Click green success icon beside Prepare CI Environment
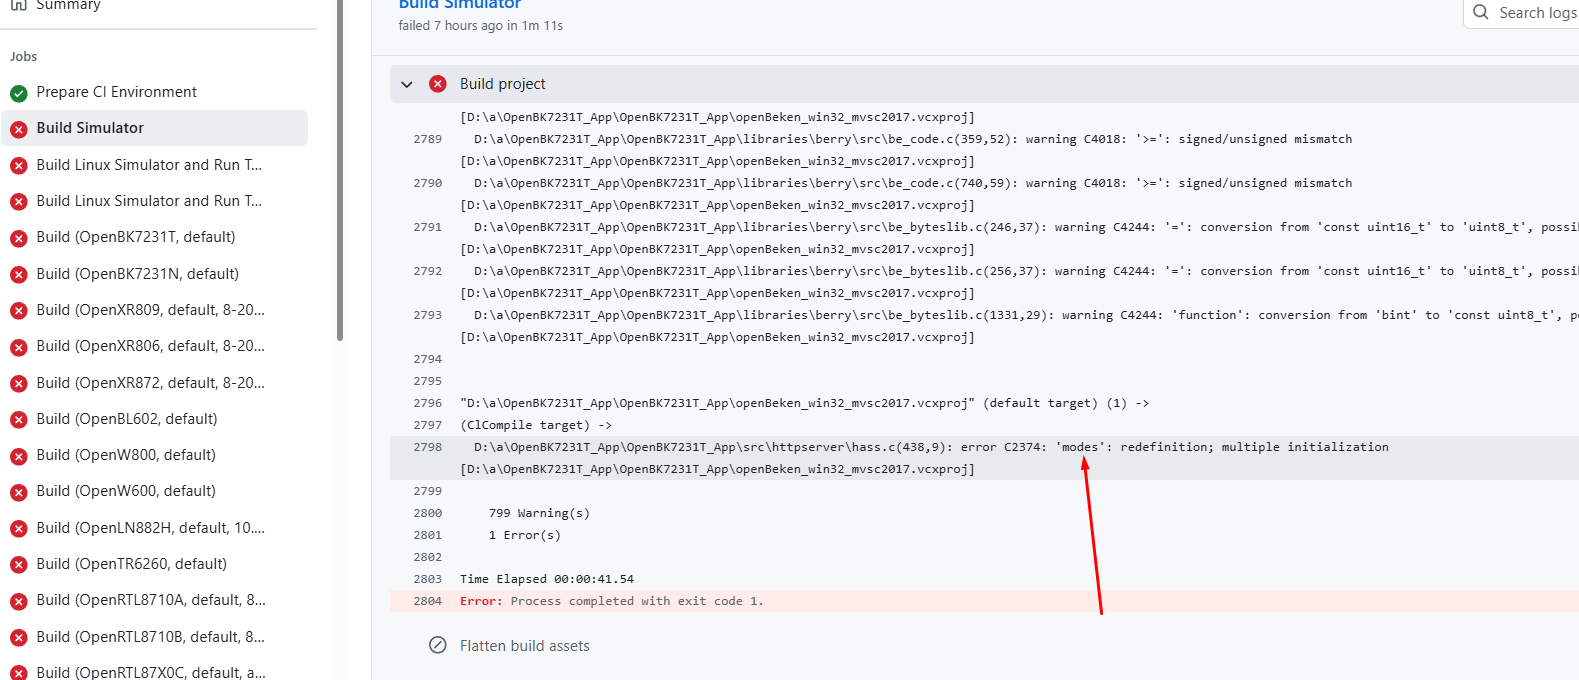Screen dimensions: 1579x680 coord(19,93)
